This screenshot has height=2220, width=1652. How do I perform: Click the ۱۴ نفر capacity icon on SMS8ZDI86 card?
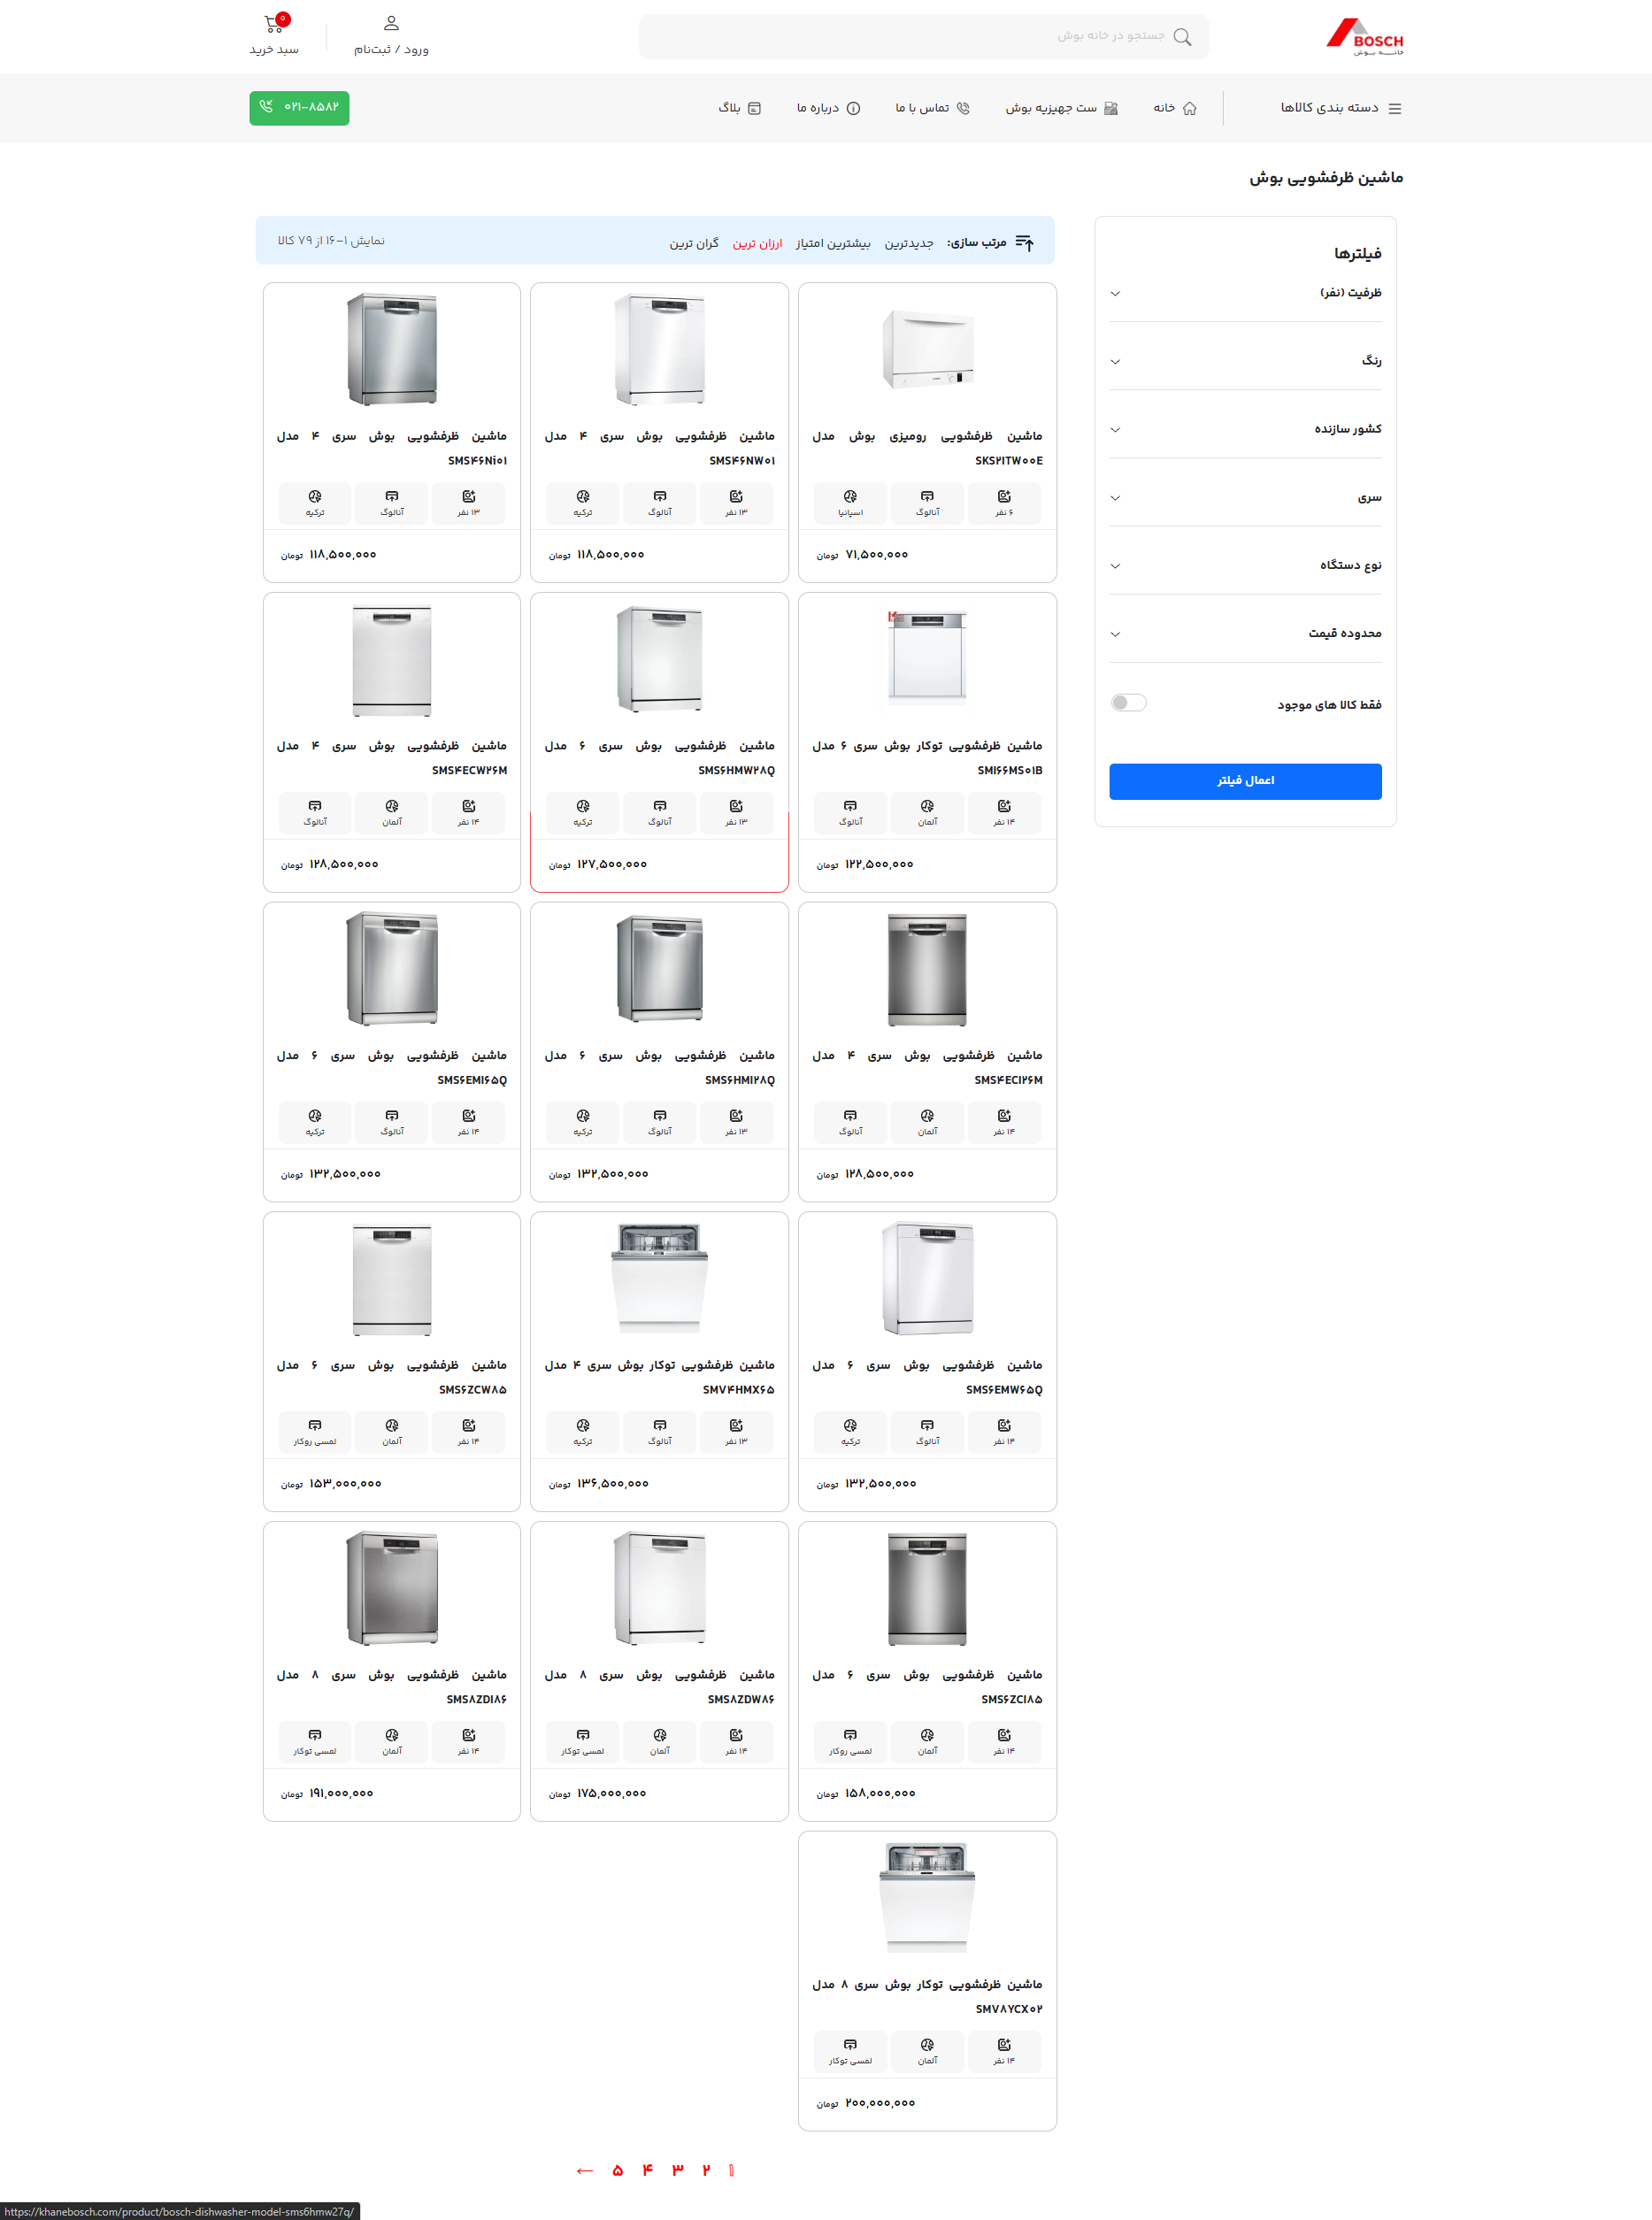pos(469,1735)
